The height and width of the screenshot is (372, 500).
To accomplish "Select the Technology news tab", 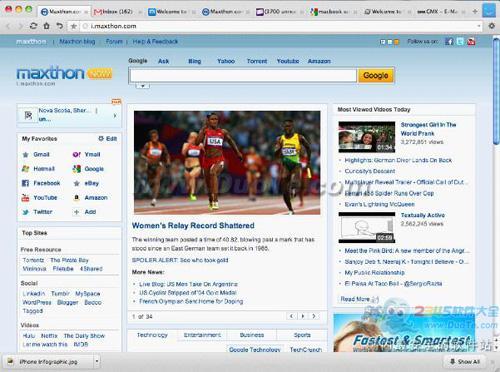I will [152, 335].
